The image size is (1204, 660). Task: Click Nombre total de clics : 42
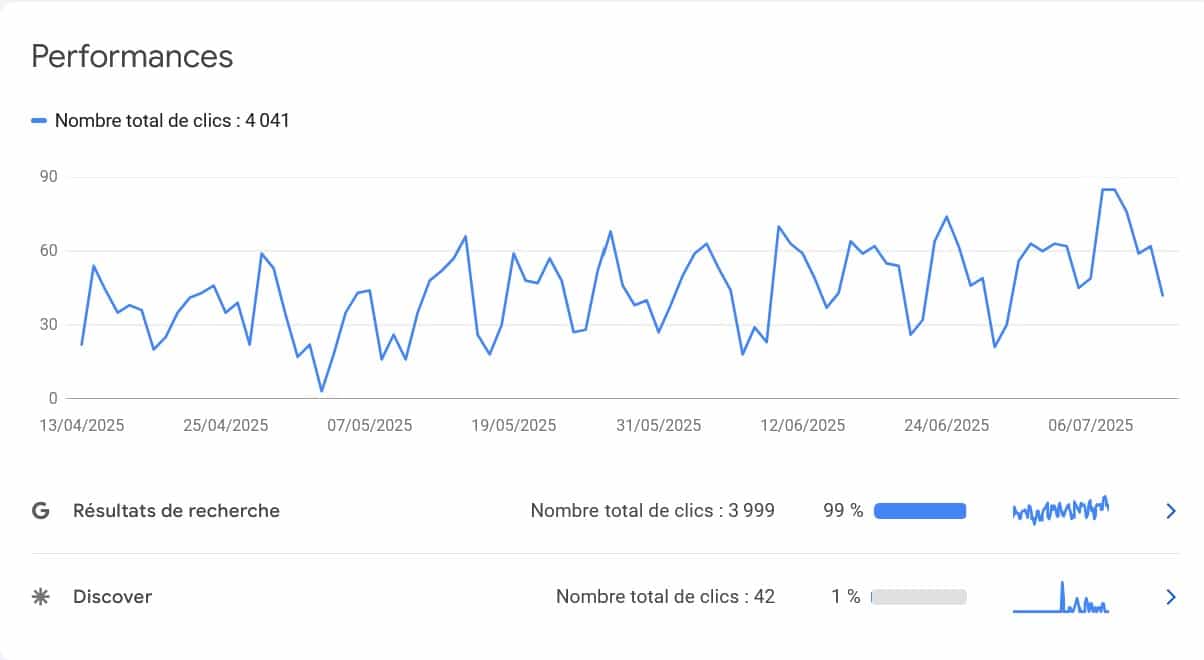[x=666, y=597]
